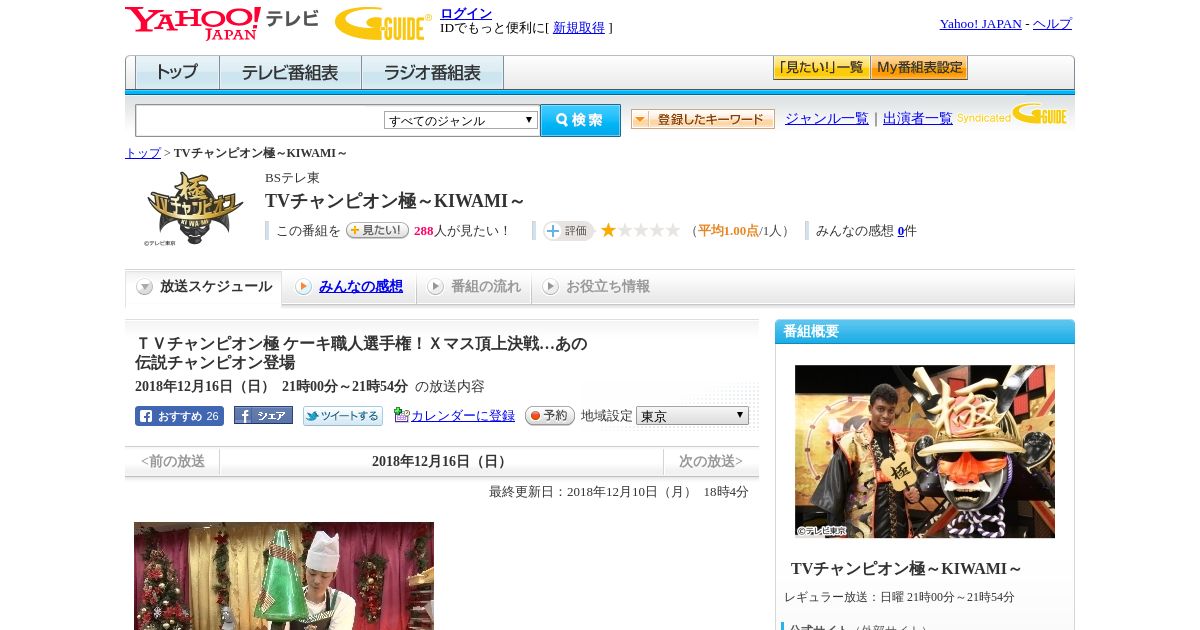Open ジャンル一覧 link
This screenshot has width=1200, height=630.
click(x=827, y=119)
